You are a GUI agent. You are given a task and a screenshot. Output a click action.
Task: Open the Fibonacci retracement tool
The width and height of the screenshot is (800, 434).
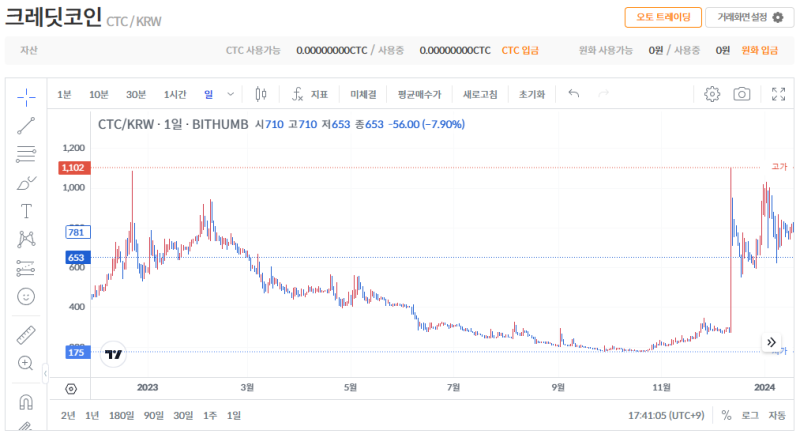[x=26, y=154]
